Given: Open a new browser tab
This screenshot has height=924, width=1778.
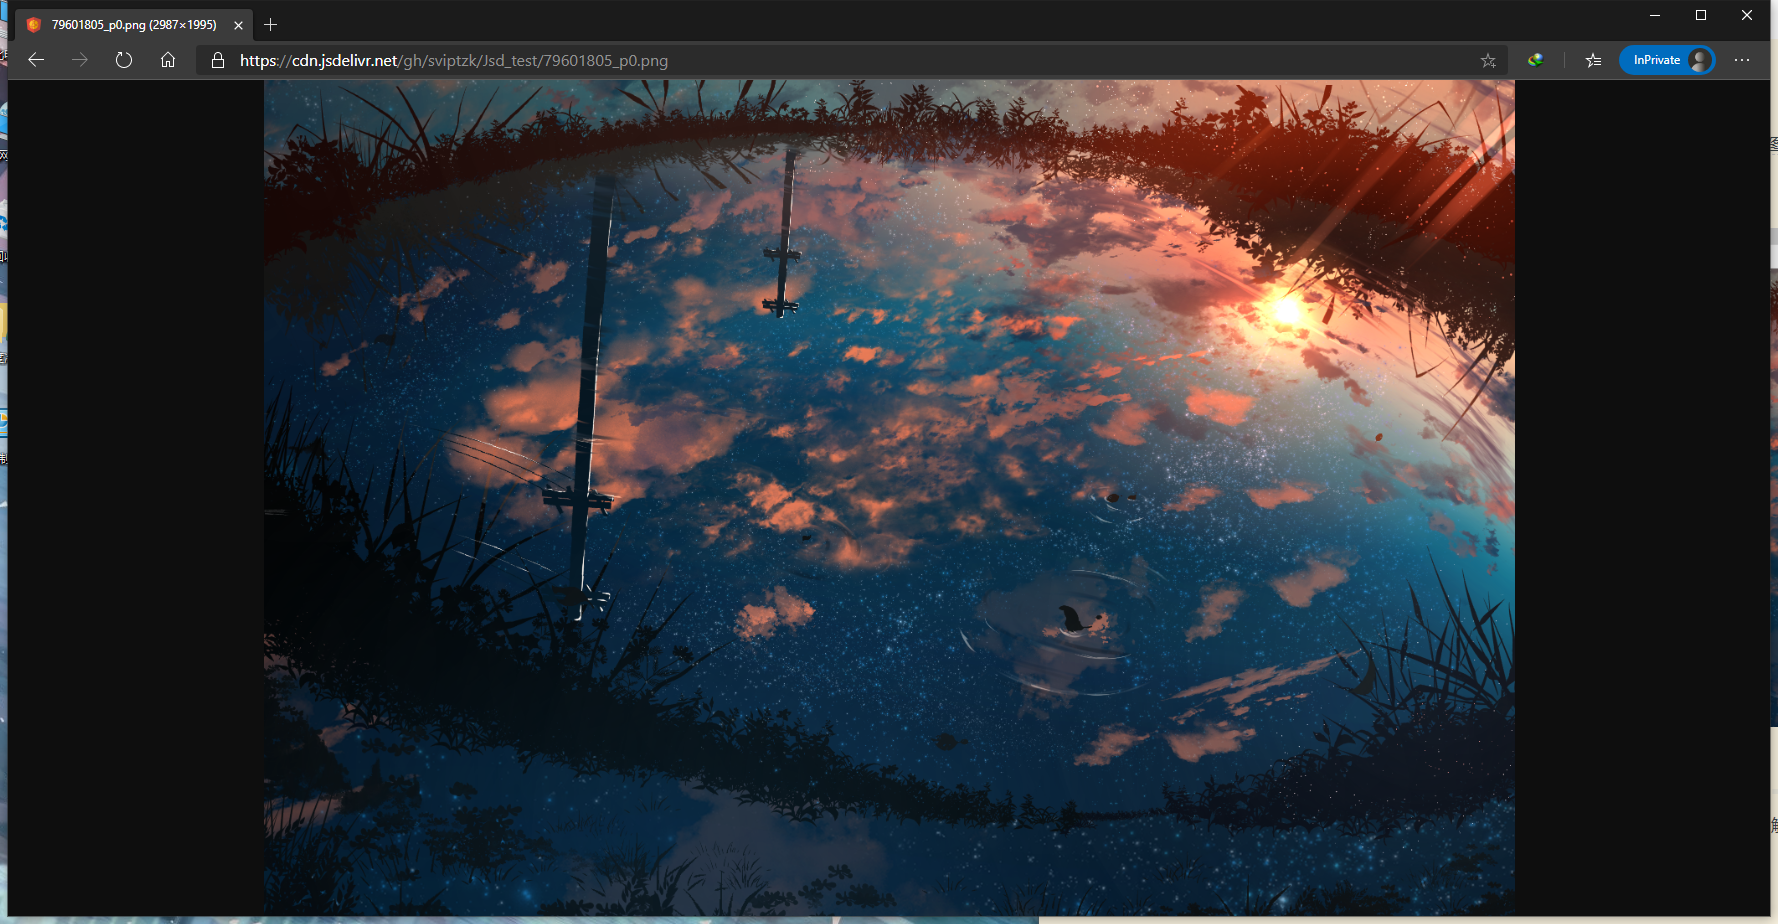Looking at the screenshot, I should click(271, 25).
